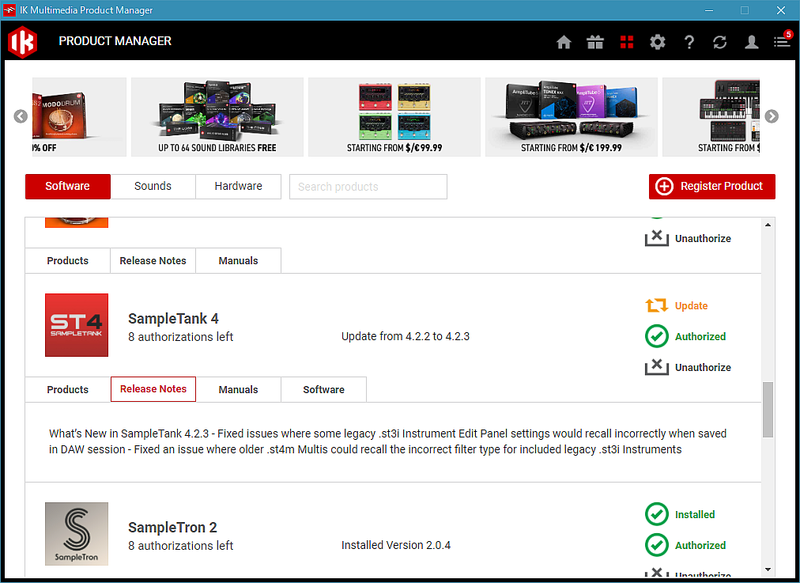The image size is (800, 583).
Task: Click SampleTron 2 Authorized checkmark icon
Action: click(x=657, y=545)
